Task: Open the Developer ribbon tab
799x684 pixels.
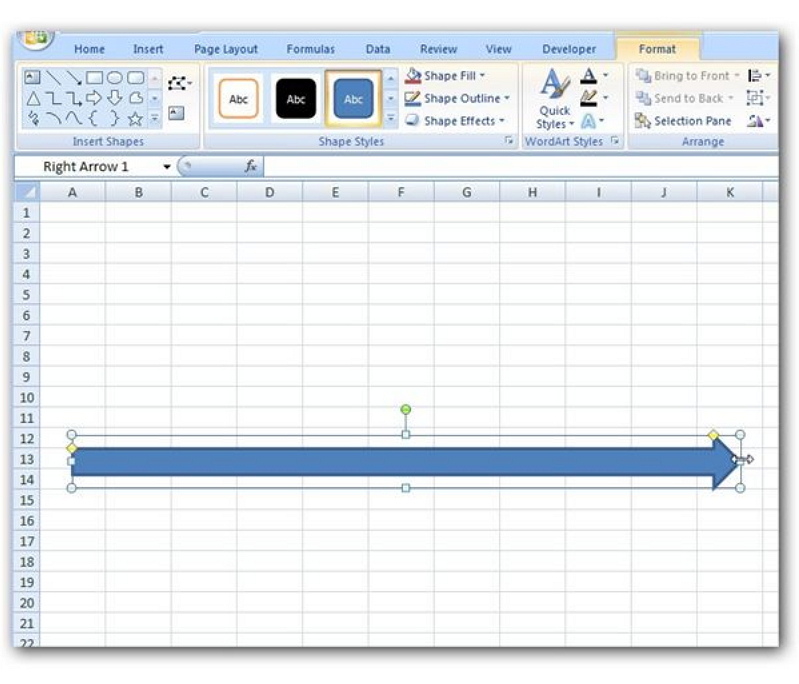Action: click(x=568, y=49)
